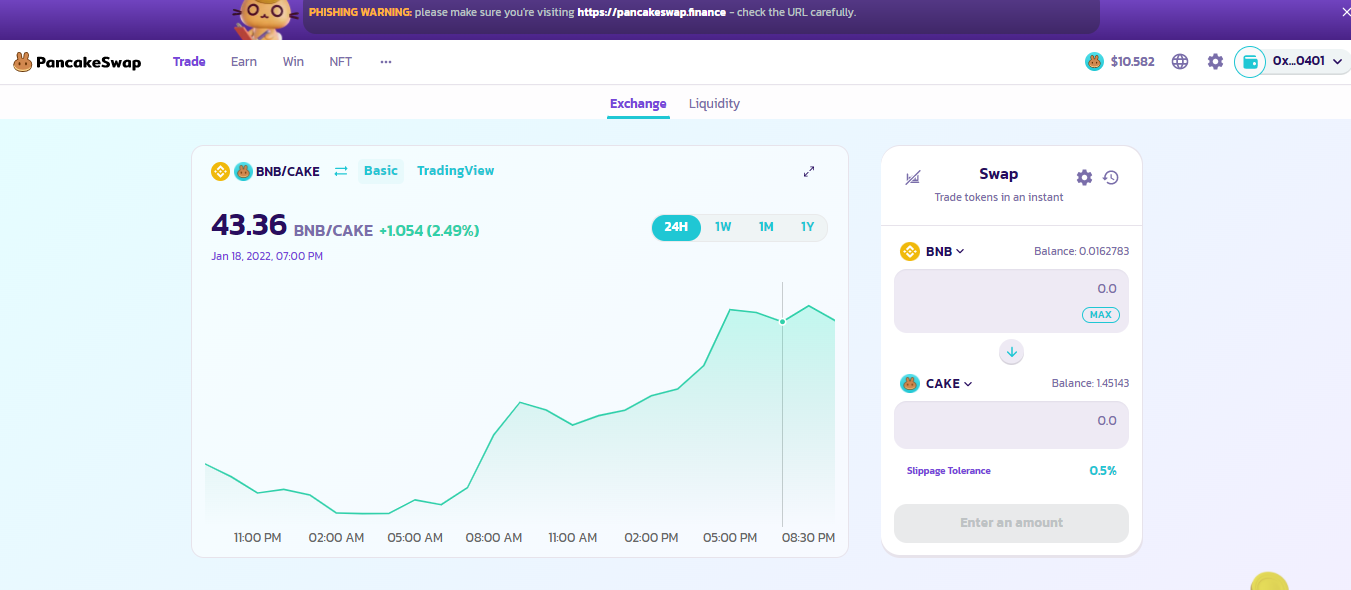Open the NFT menu
The image size is (1351, 590).
click(x=341, y=62)
